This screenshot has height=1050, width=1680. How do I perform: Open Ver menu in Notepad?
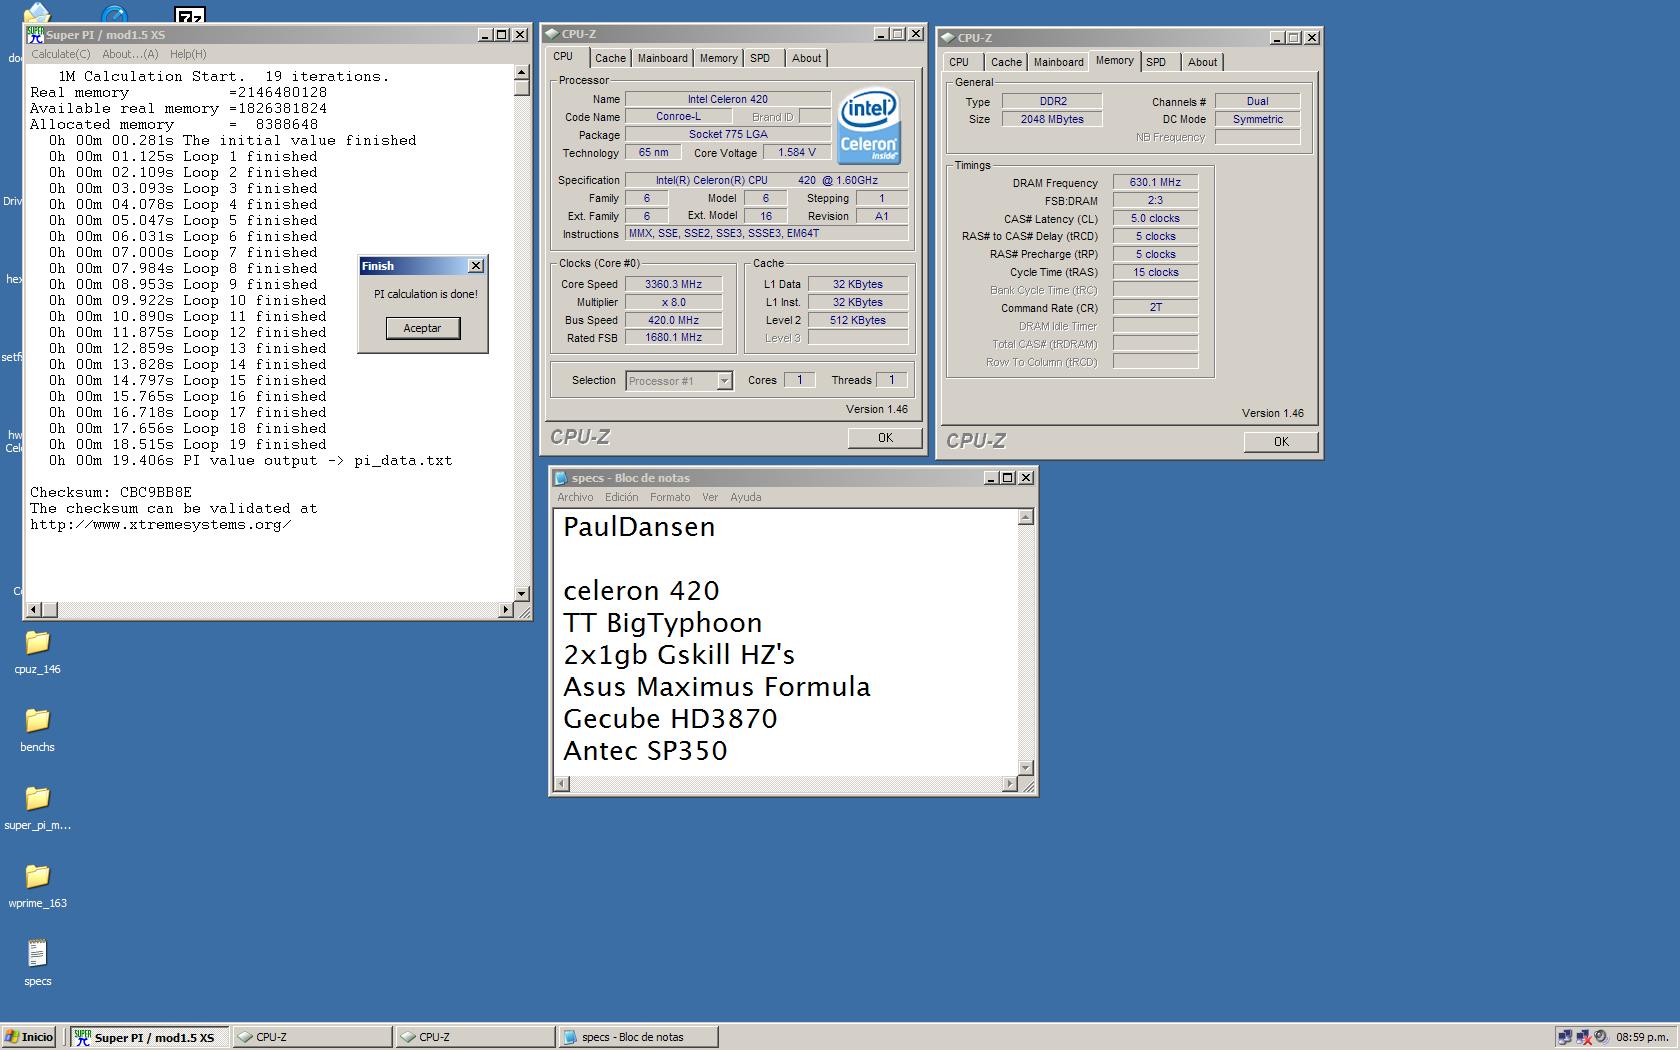pyautogui.click(x=710, y=497)
